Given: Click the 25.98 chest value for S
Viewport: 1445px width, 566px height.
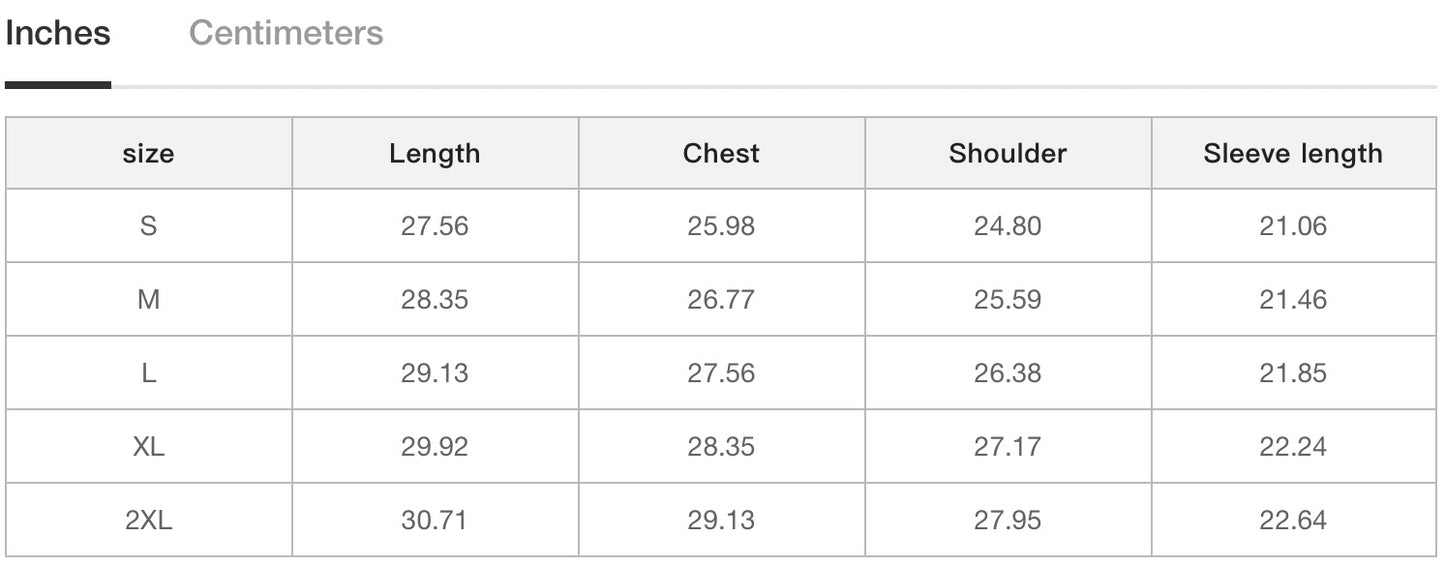Looking at the screenshot, I should tap(721, 226).
